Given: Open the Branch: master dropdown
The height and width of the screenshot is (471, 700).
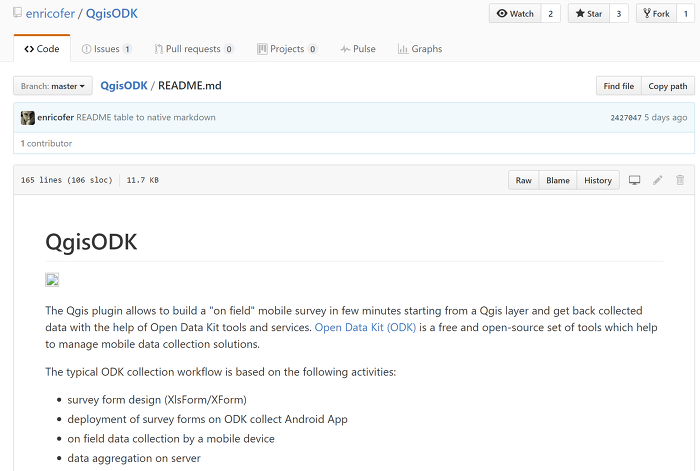Looking at the screenshot, I should click(53, 86).
